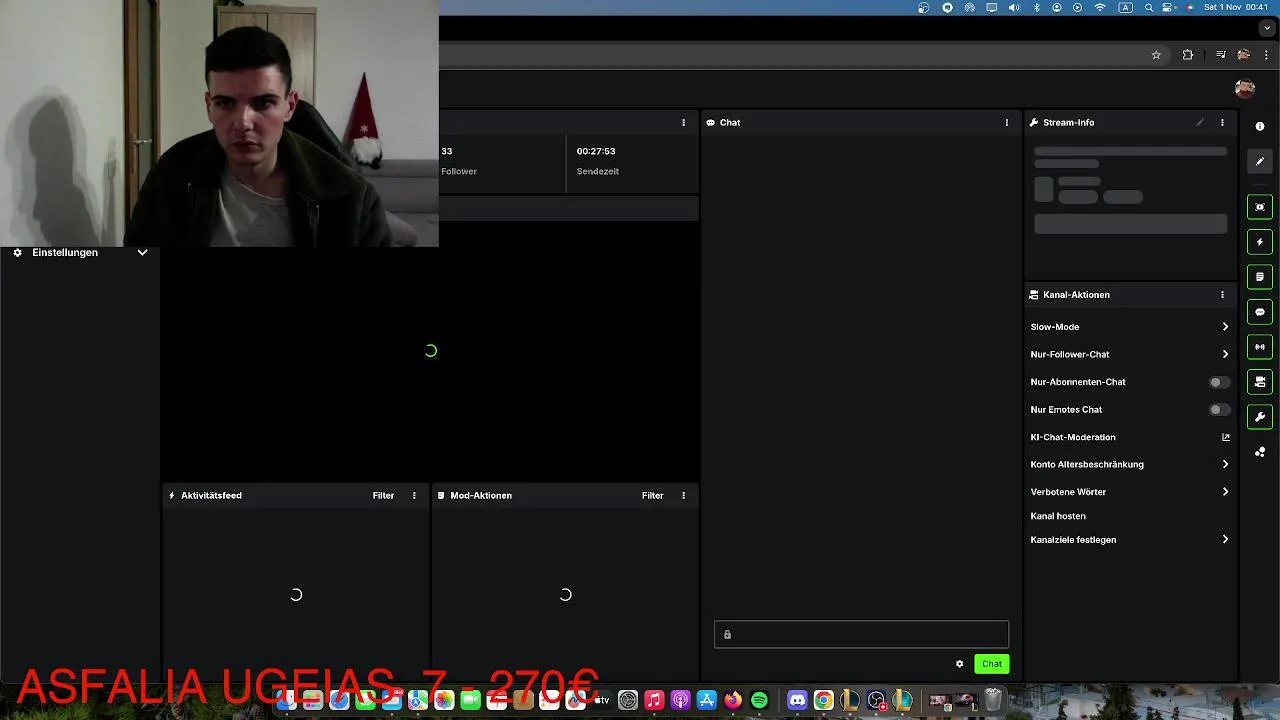This screenshot has height=720, width=1280.
Task: Open Spotify from the dock
Action: [759, 700]
